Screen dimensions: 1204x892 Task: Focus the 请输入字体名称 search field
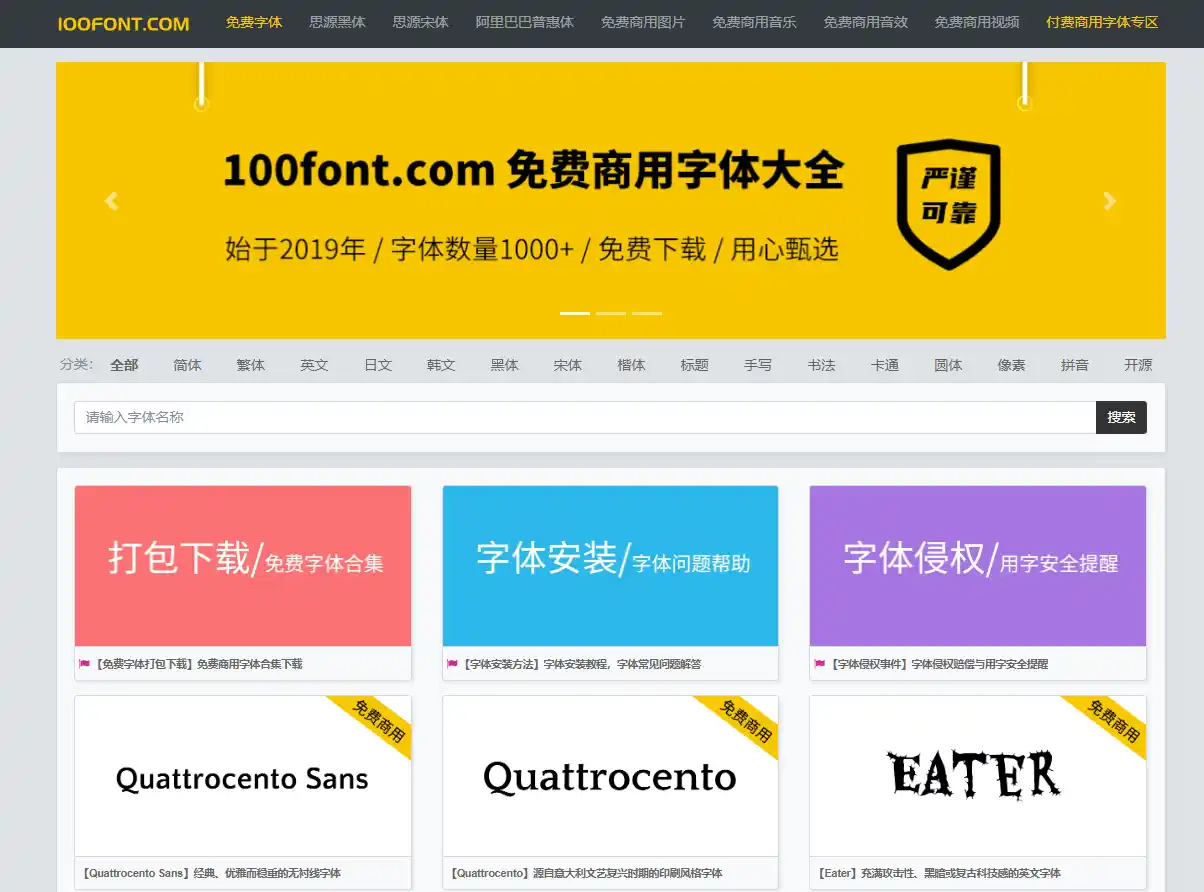tap(585, 417)
